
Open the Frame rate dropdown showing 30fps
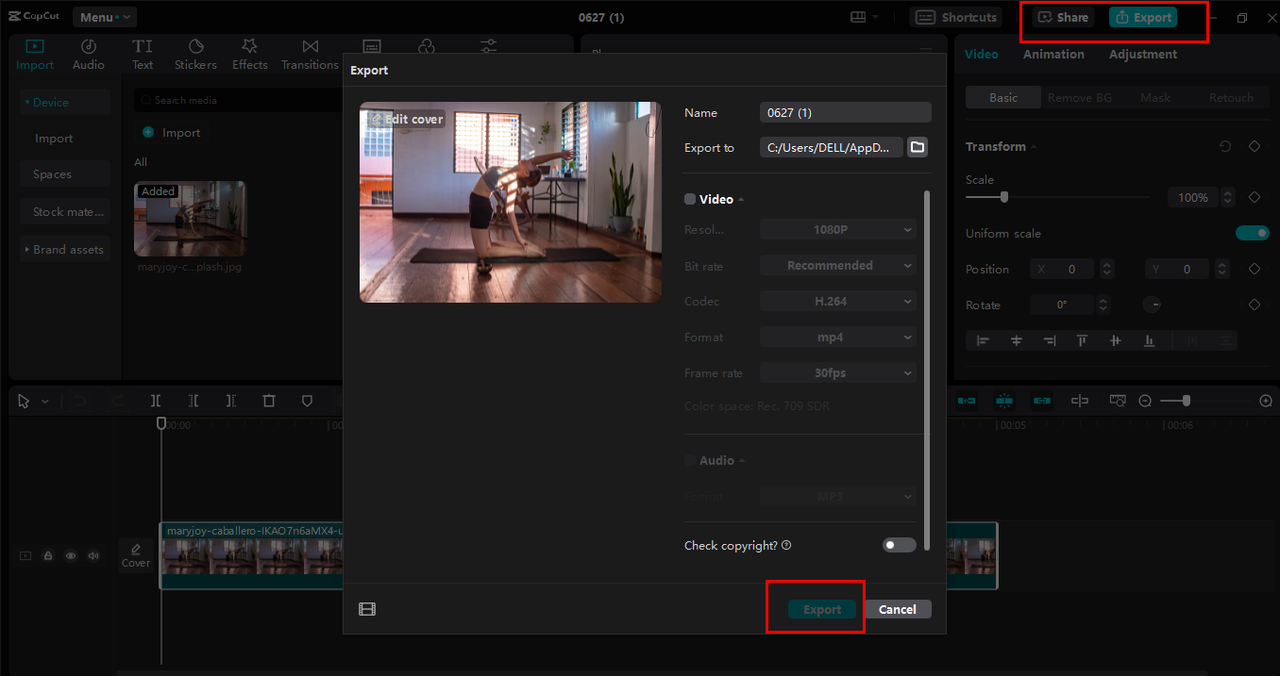click(x=838, y=372)
